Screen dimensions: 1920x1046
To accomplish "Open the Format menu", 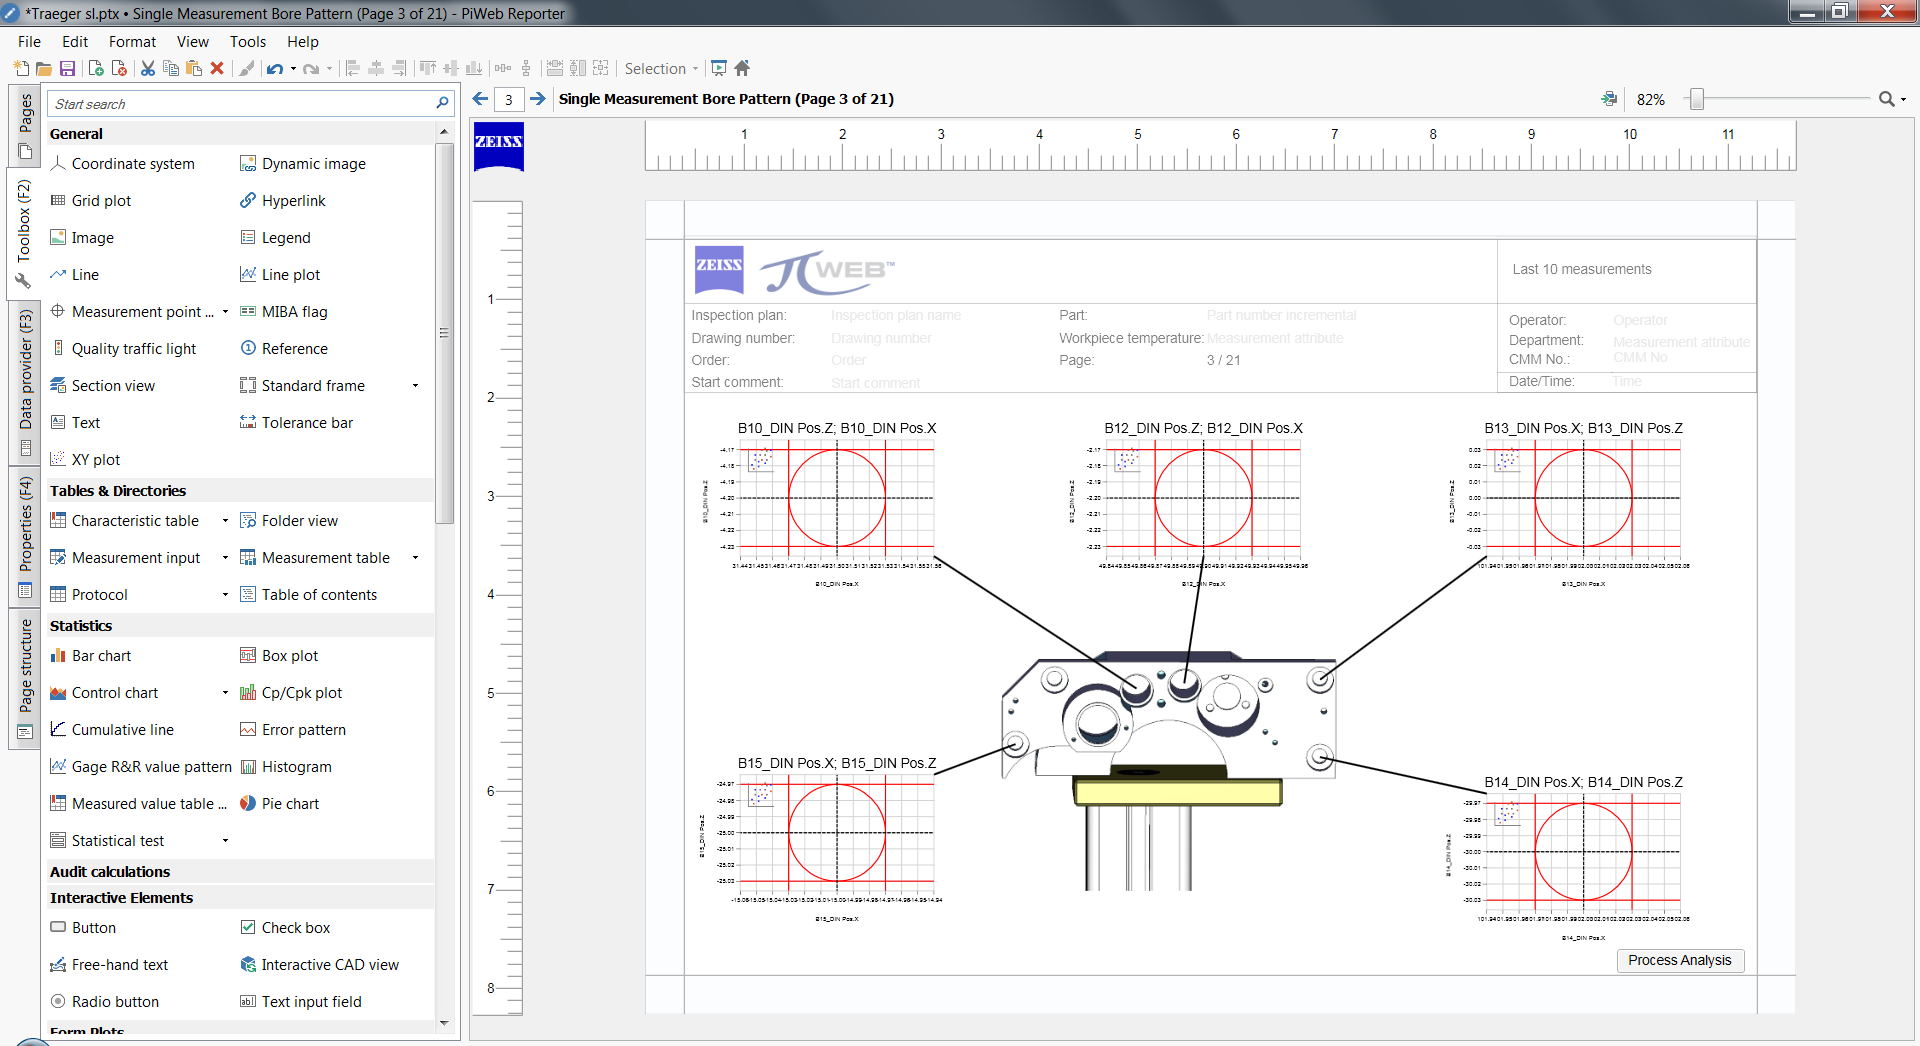I will [131, 41].
